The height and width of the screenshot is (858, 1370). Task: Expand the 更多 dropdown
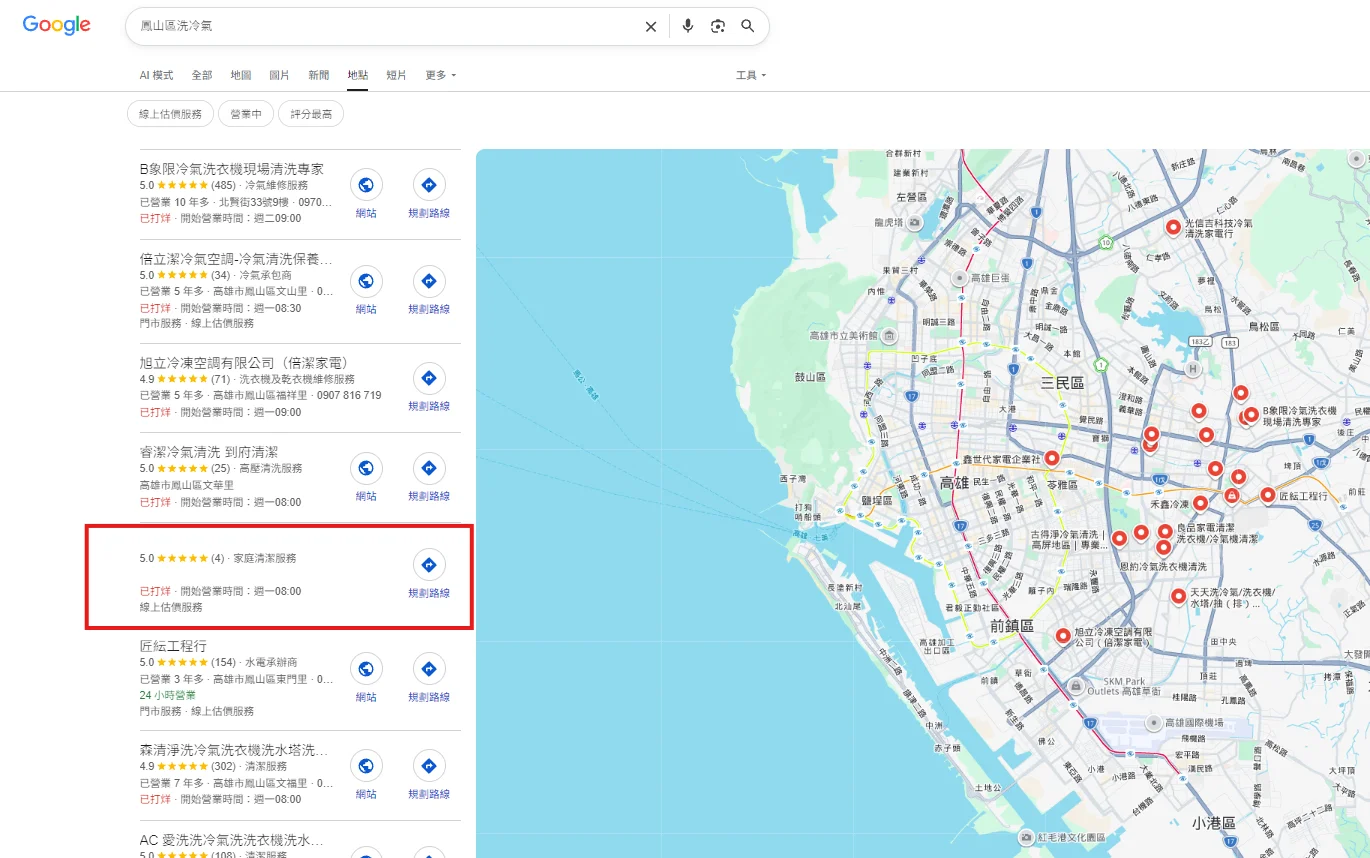pyautogui.click(x=441, y=75)
